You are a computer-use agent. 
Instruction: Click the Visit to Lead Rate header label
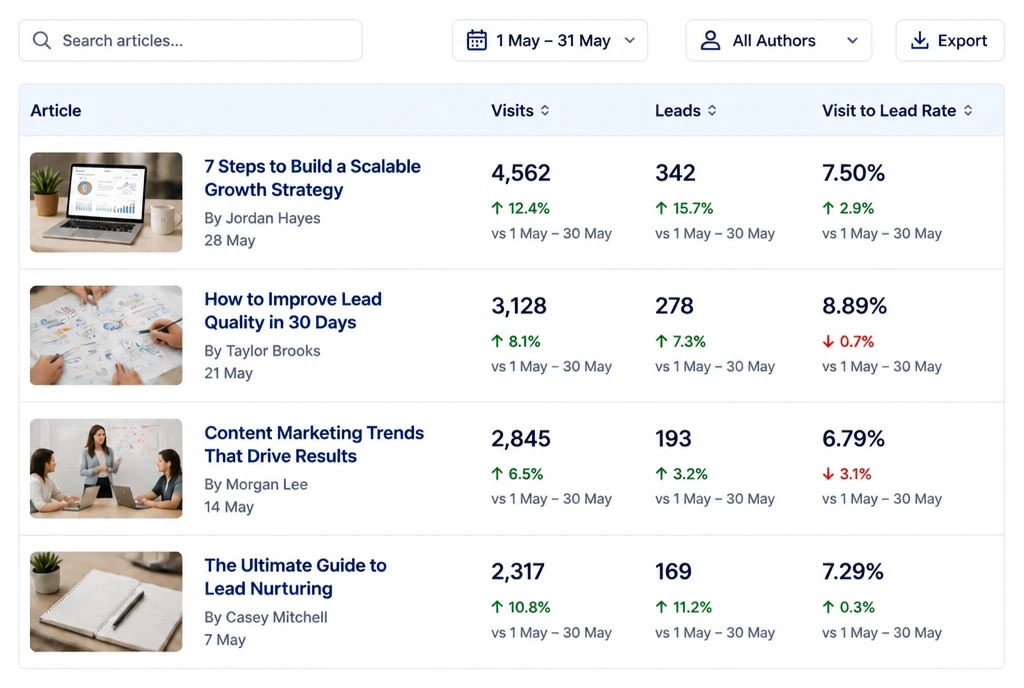[x=889, y=110]
